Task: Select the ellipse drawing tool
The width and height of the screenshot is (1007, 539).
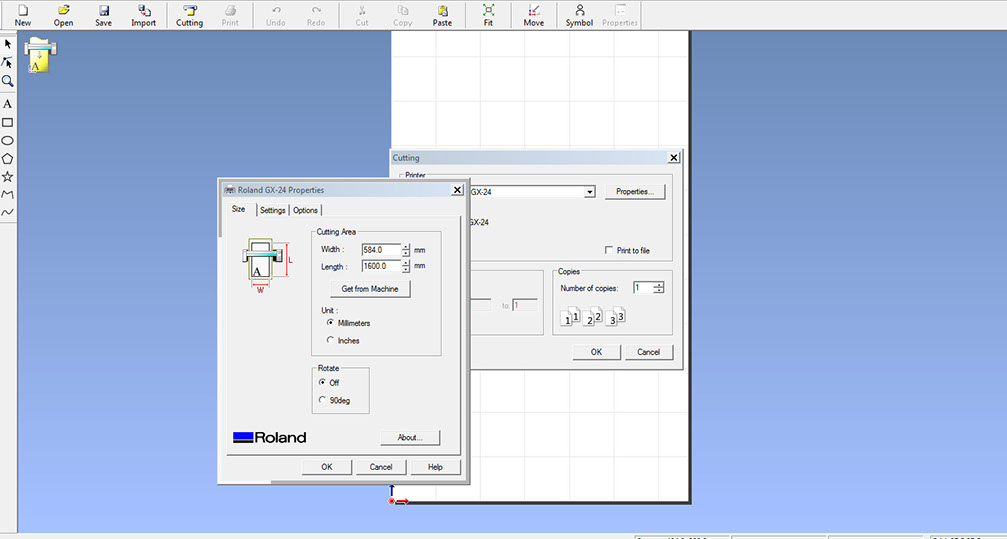Action: (8, 140)
